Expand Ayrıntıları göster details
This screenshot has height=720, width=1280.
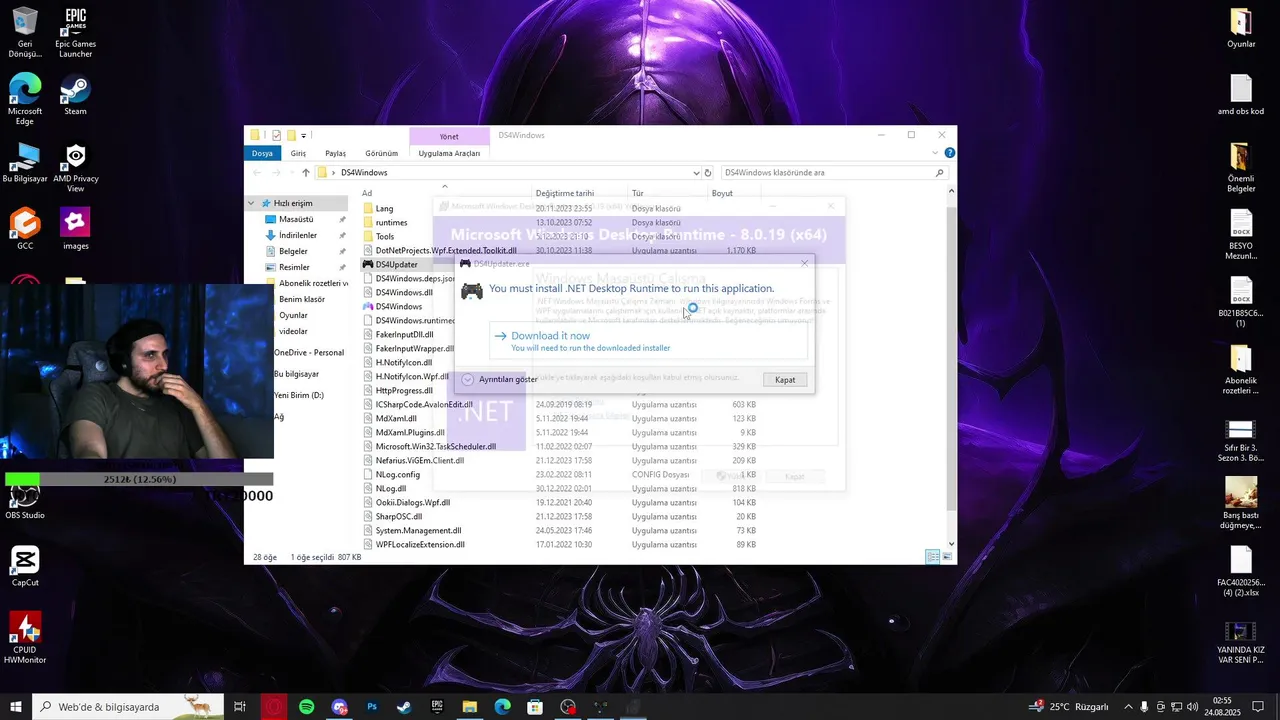tap(499, 380)
